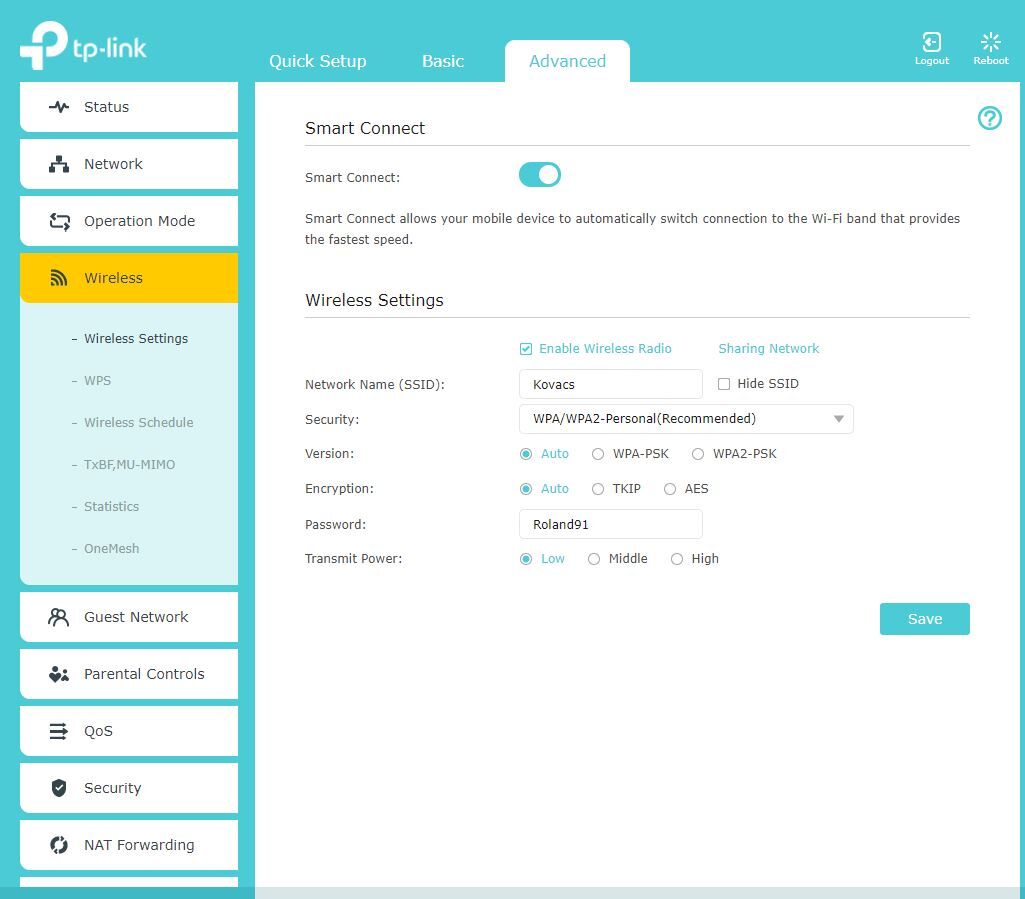Screen dimensions: 1025x899
Task: Click the Status pulse icon
Action: [x=59, y=107]
